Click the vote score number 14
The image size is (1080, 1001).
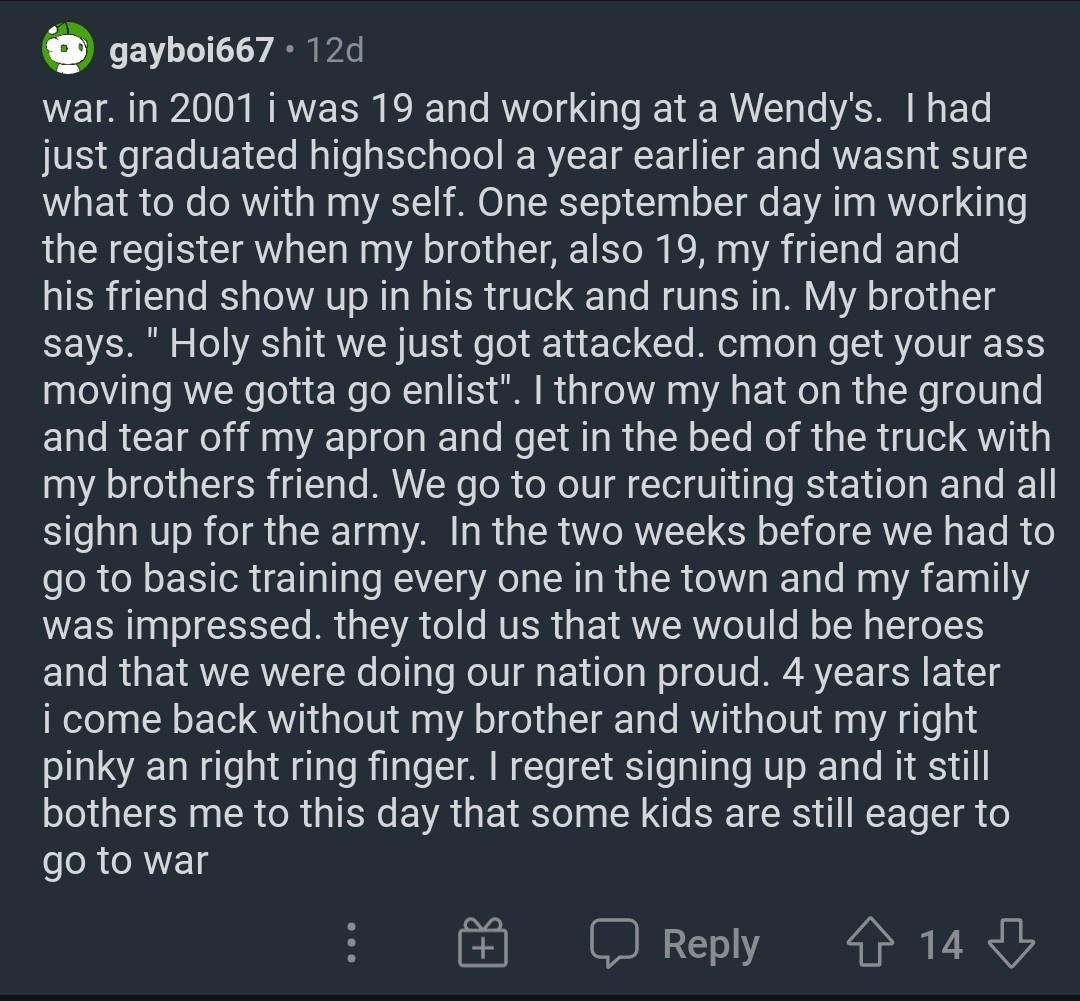tap(940, 944)
